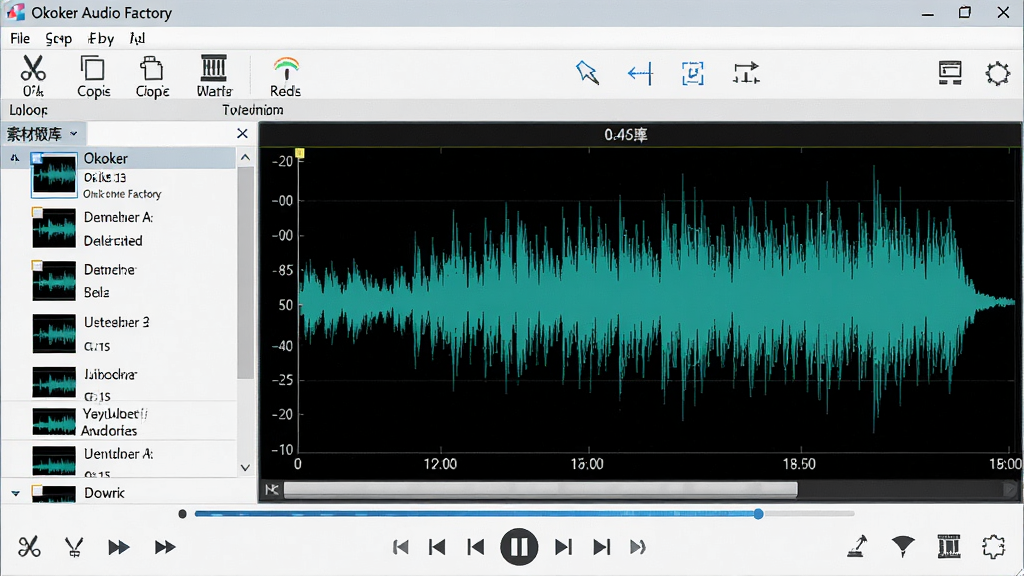The width and height of the screenshot is (1024, 576).
Task: Skip to next track button right of pause
Action: tap(563, 547)
